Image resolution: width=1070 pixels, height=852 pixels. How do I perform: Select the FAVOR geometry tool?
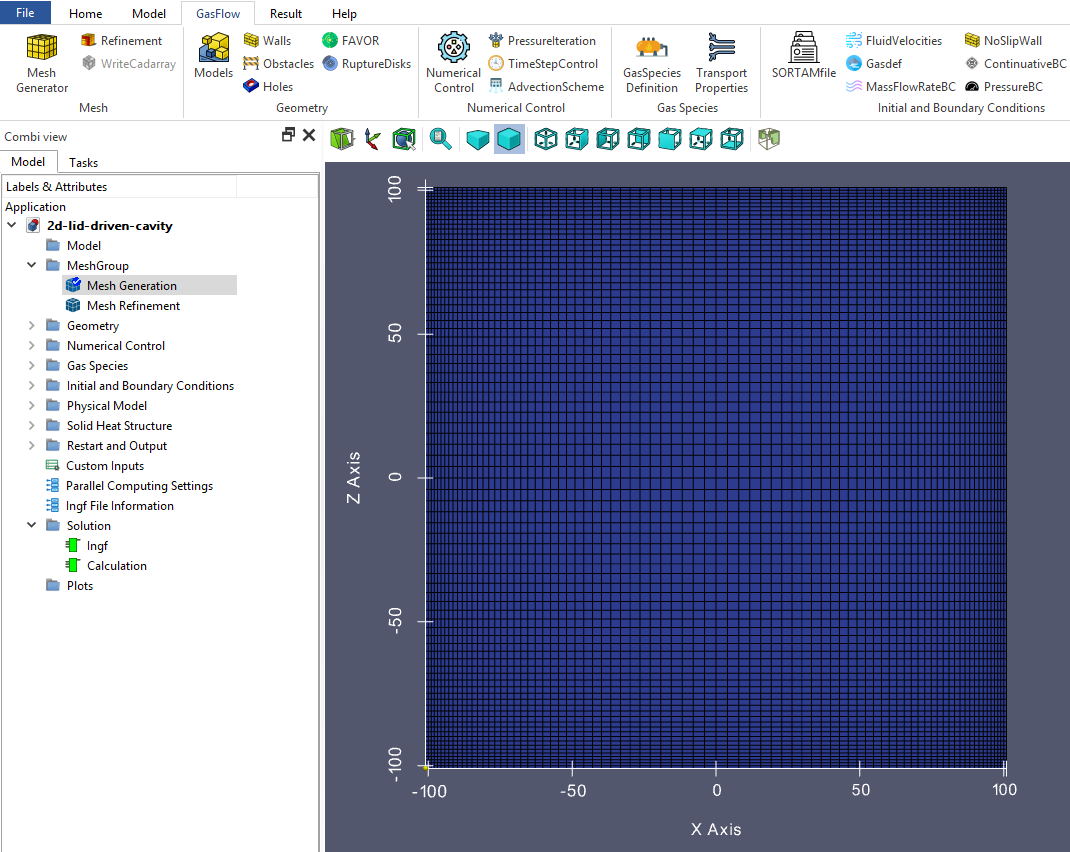[350, 41]
